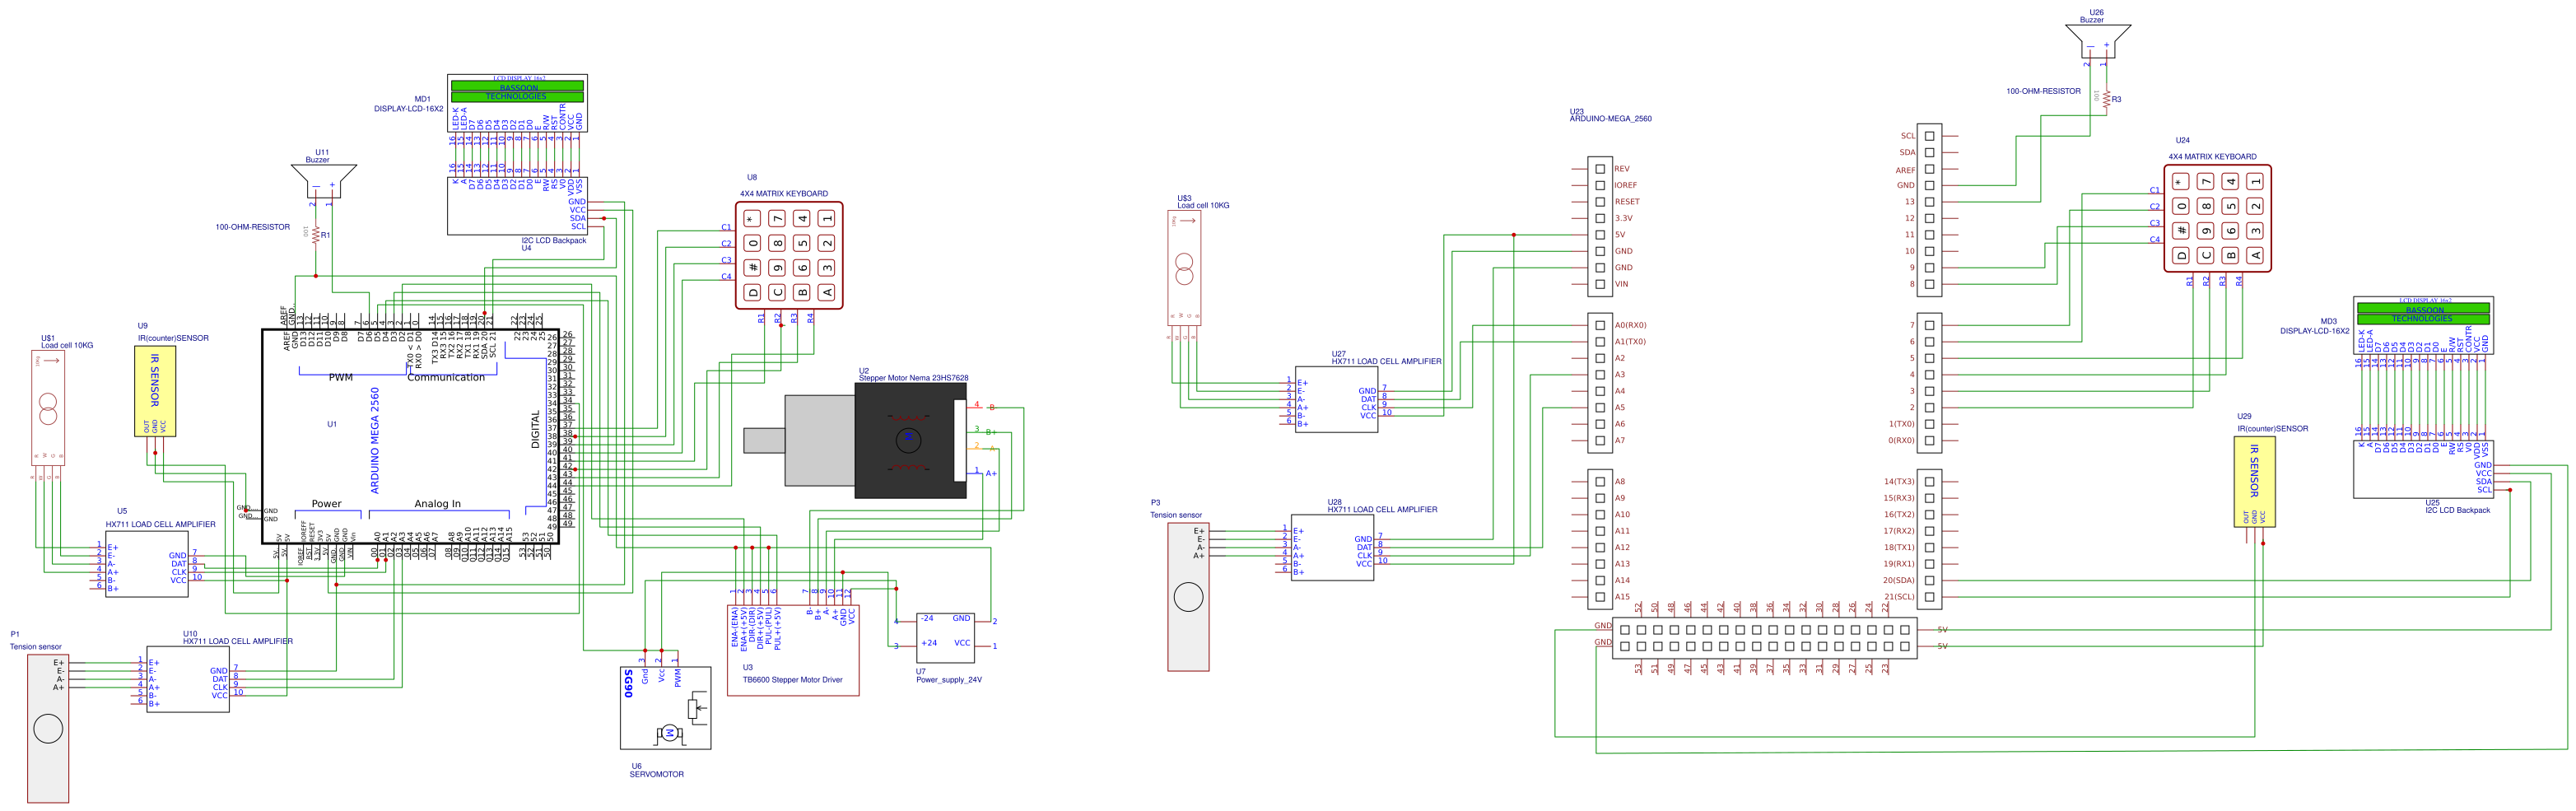Screen dimensions: 2576x811
Task: Click the yellow U9 IR sensor block
Action: [155, 391]
